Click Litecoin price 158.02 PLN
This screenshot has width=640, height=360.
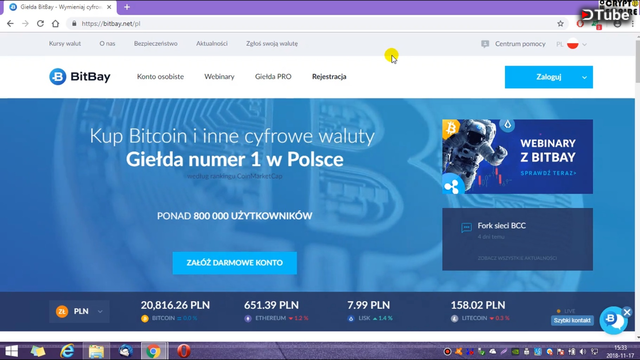click(x=478, y=305)
